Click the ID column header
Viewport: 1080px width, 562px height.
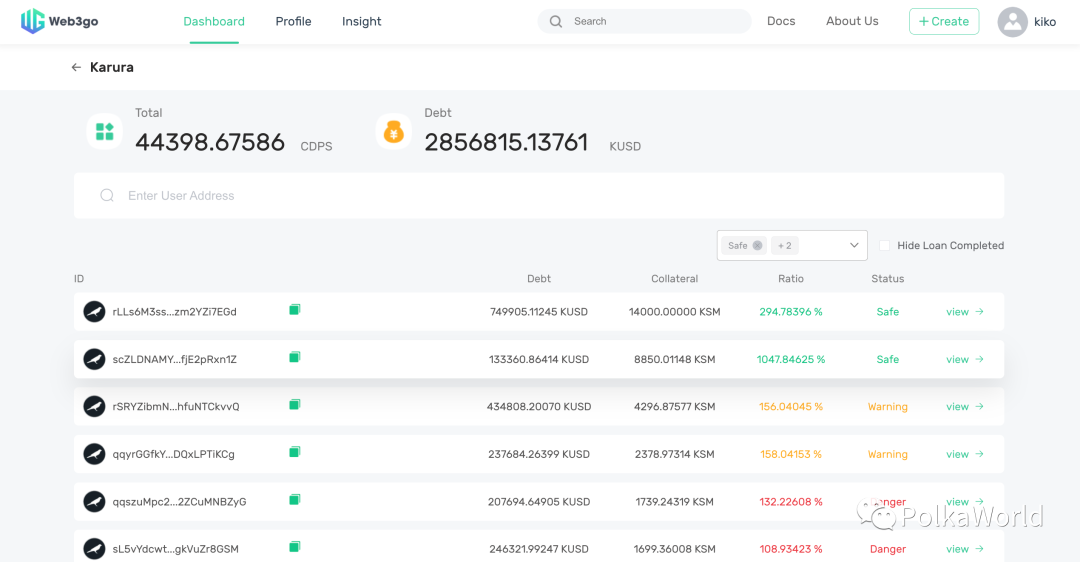click(x=79, y=279)
